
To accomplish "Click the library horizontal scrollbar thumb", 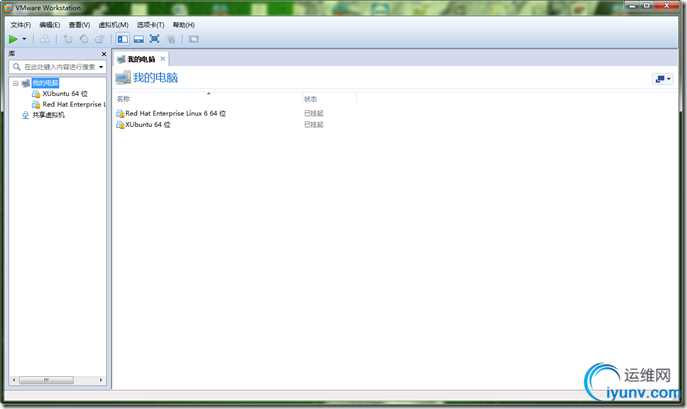I will pyautogui.click(x=46, y=380).
